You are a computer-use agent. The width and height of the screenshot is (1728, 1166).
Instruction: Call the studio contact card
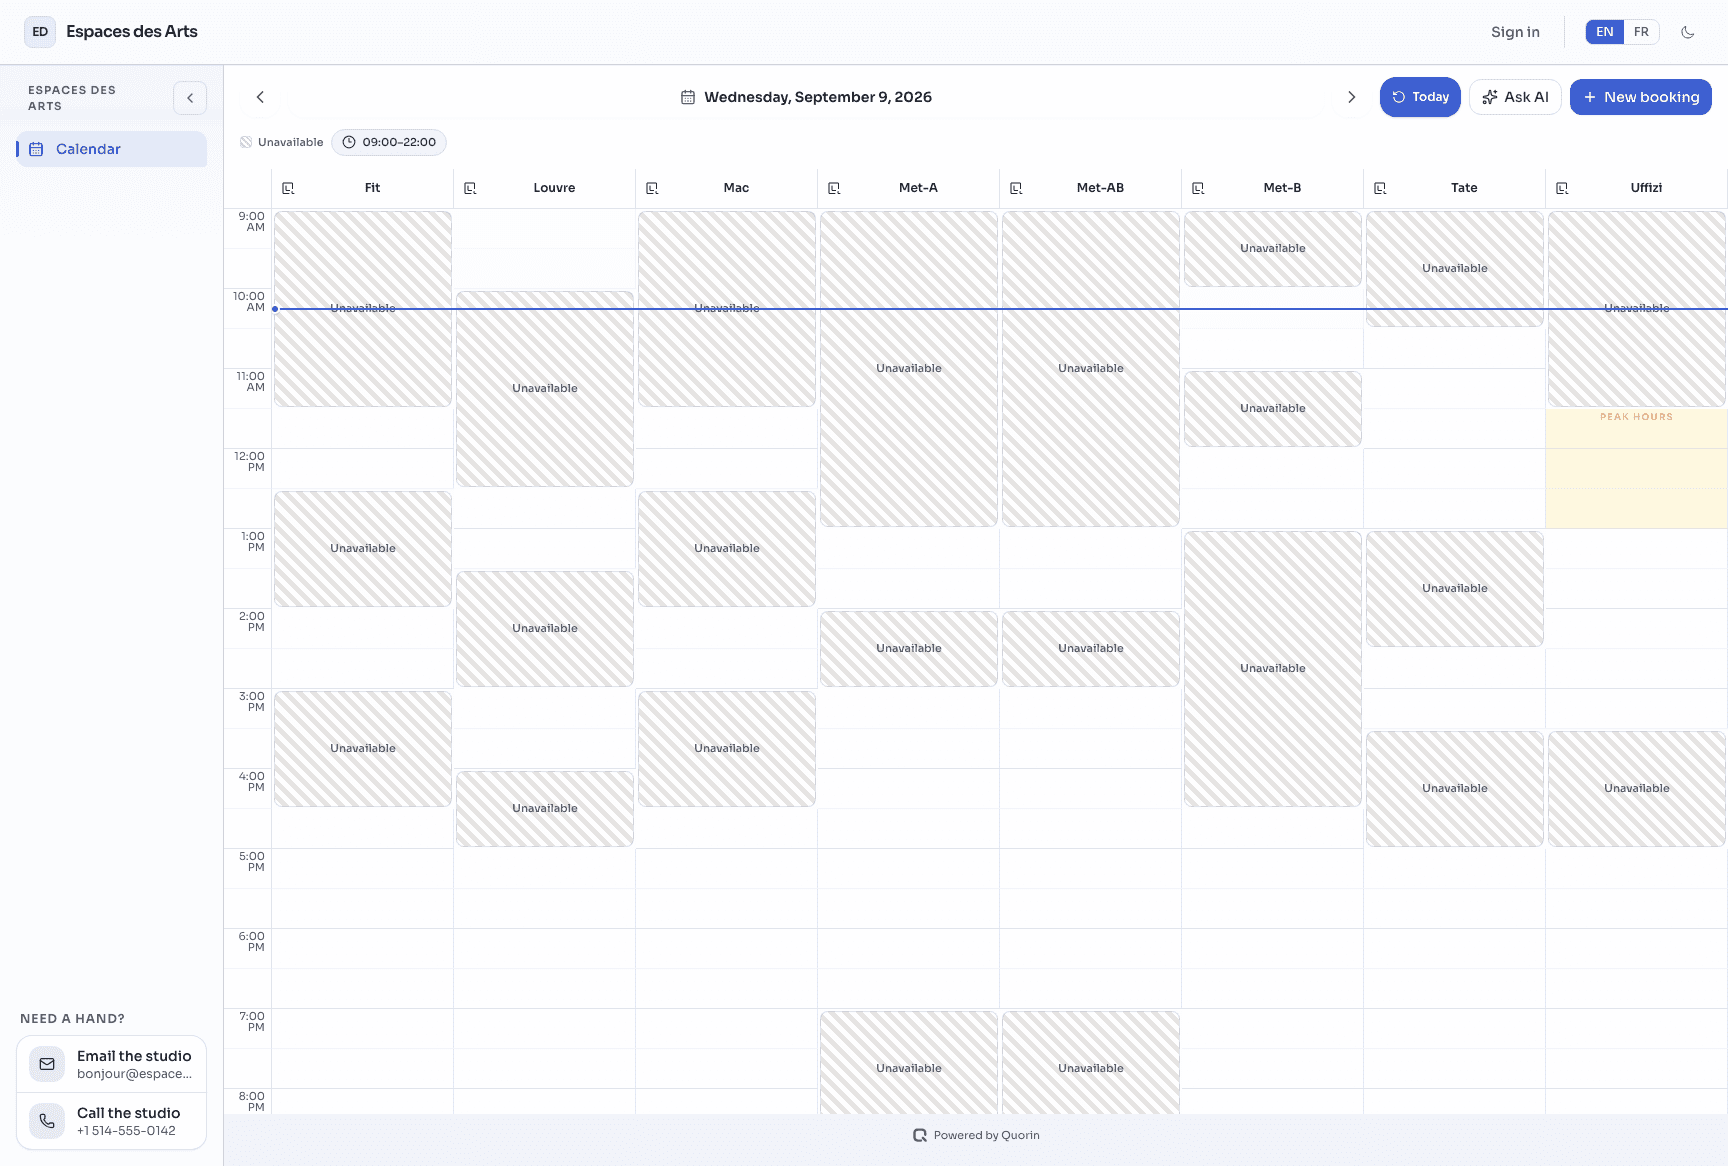point(111,1121)
